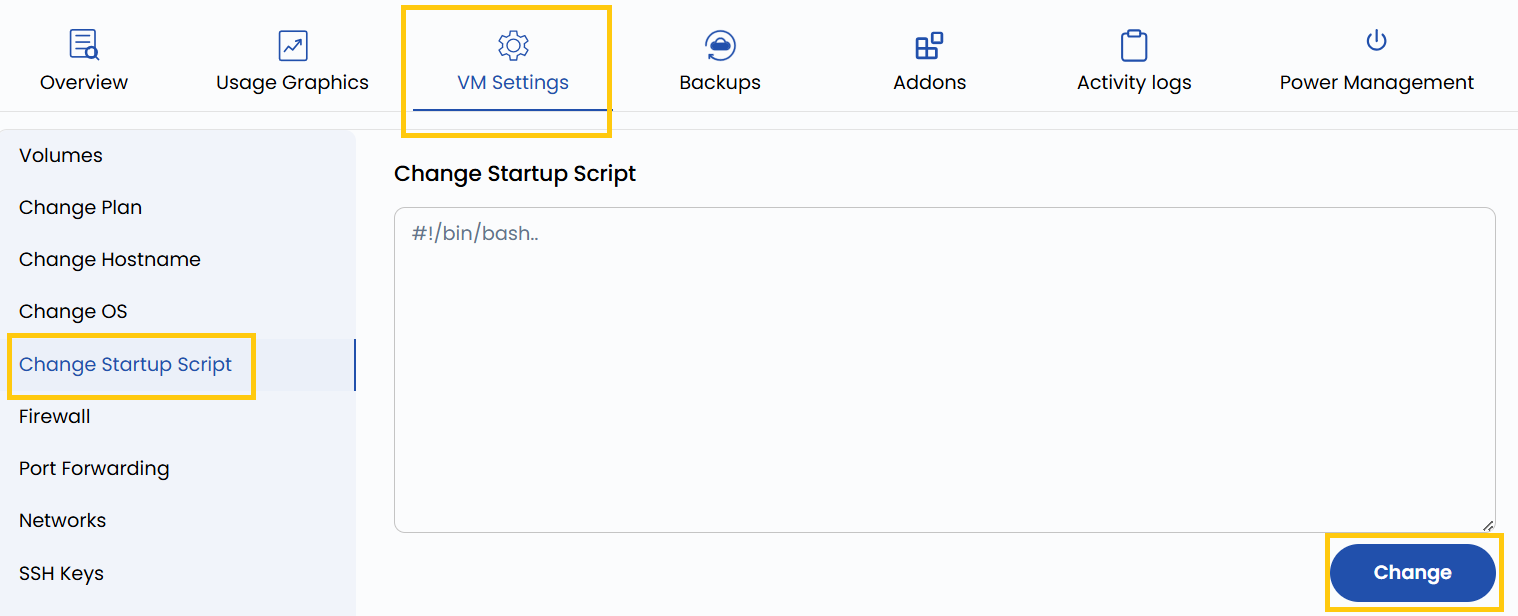The height and width of the screenshot is (616, 1518).
Task: Open the Firewall configuration
Action: point(54,416)
